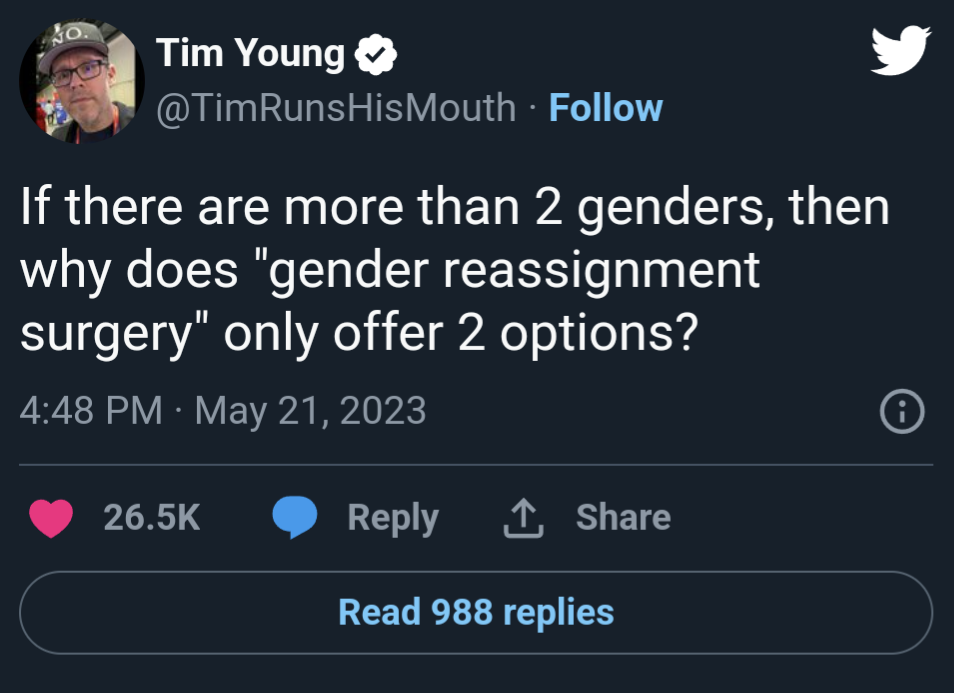Click the Tim Young display name
The height and width of the screenshot is (693, 954).
click(250, 54)
